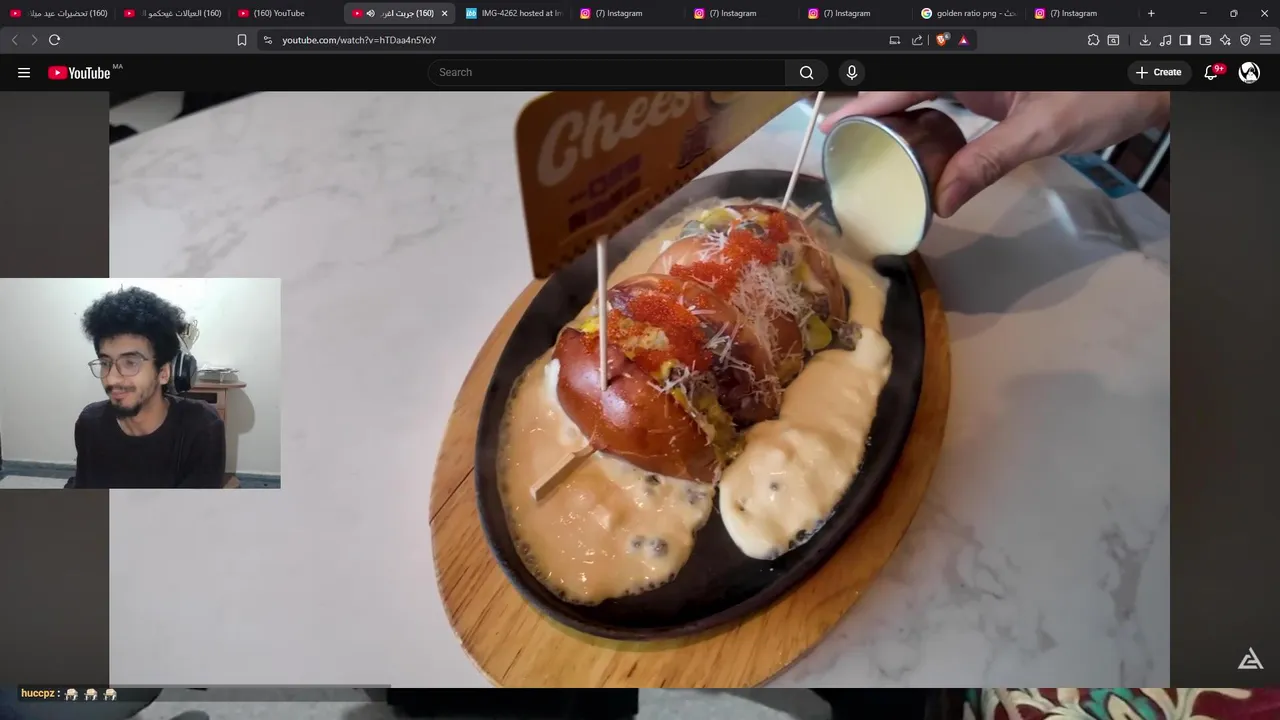
Task: Reload the page in browser toolbar
Action: coord(54,40)
